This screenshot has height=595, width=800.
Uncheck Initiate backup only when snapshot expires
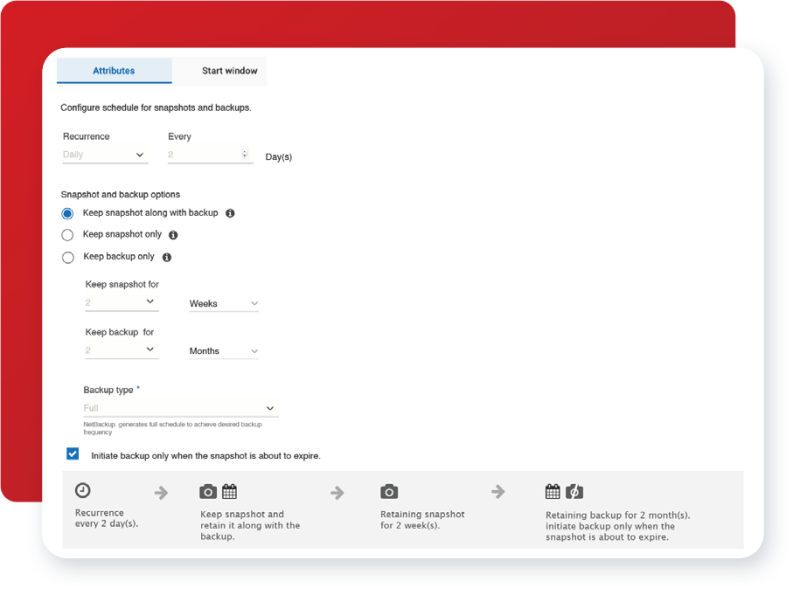(x=71, y=454)
